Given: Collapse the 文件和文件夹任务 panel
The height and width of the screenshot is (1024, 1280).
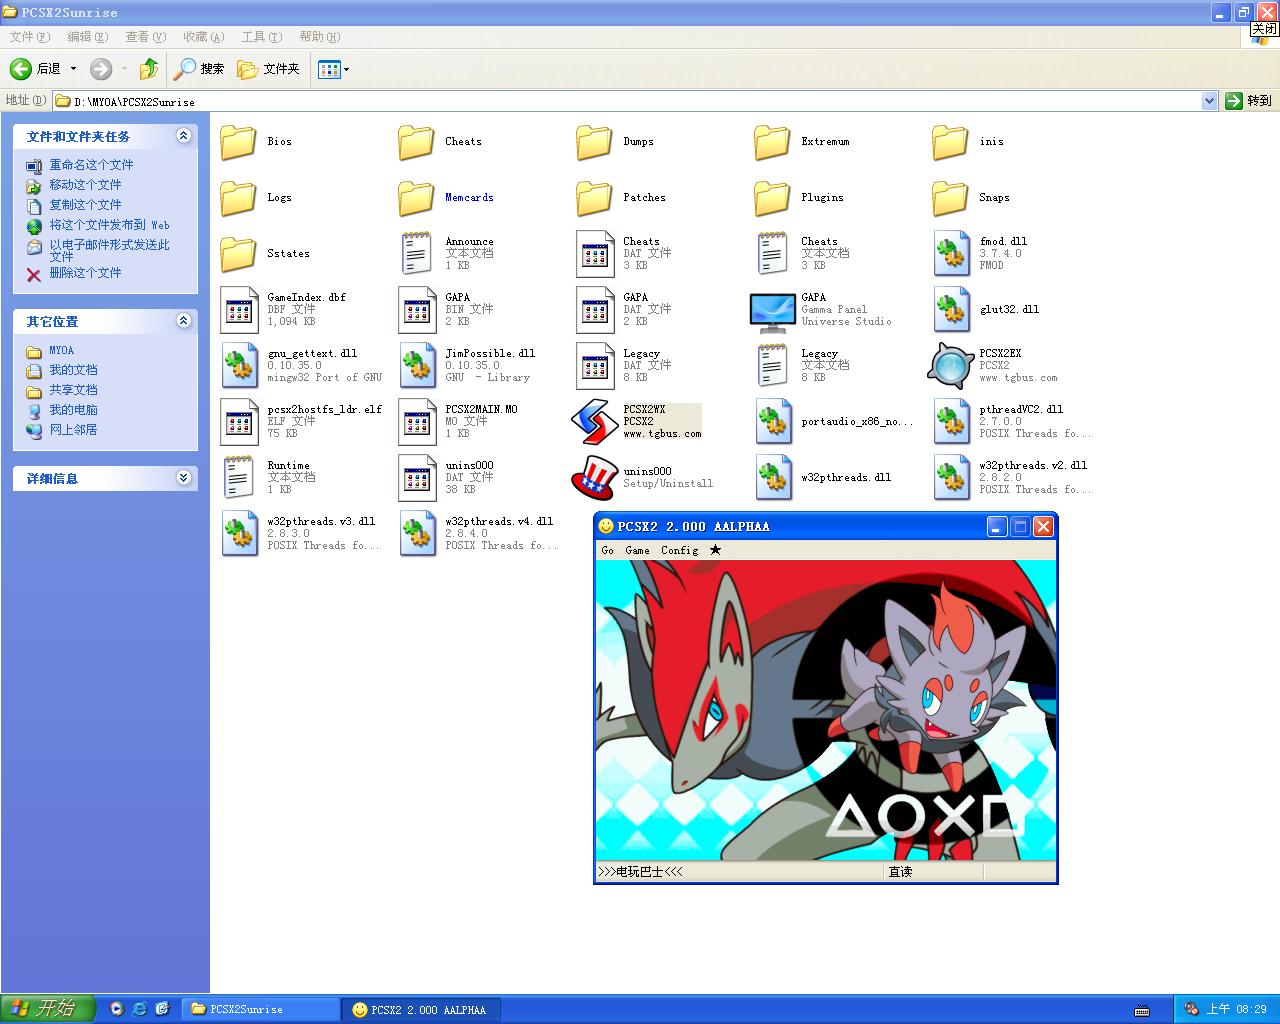Looking at the screenshot, I should [183, 136].
